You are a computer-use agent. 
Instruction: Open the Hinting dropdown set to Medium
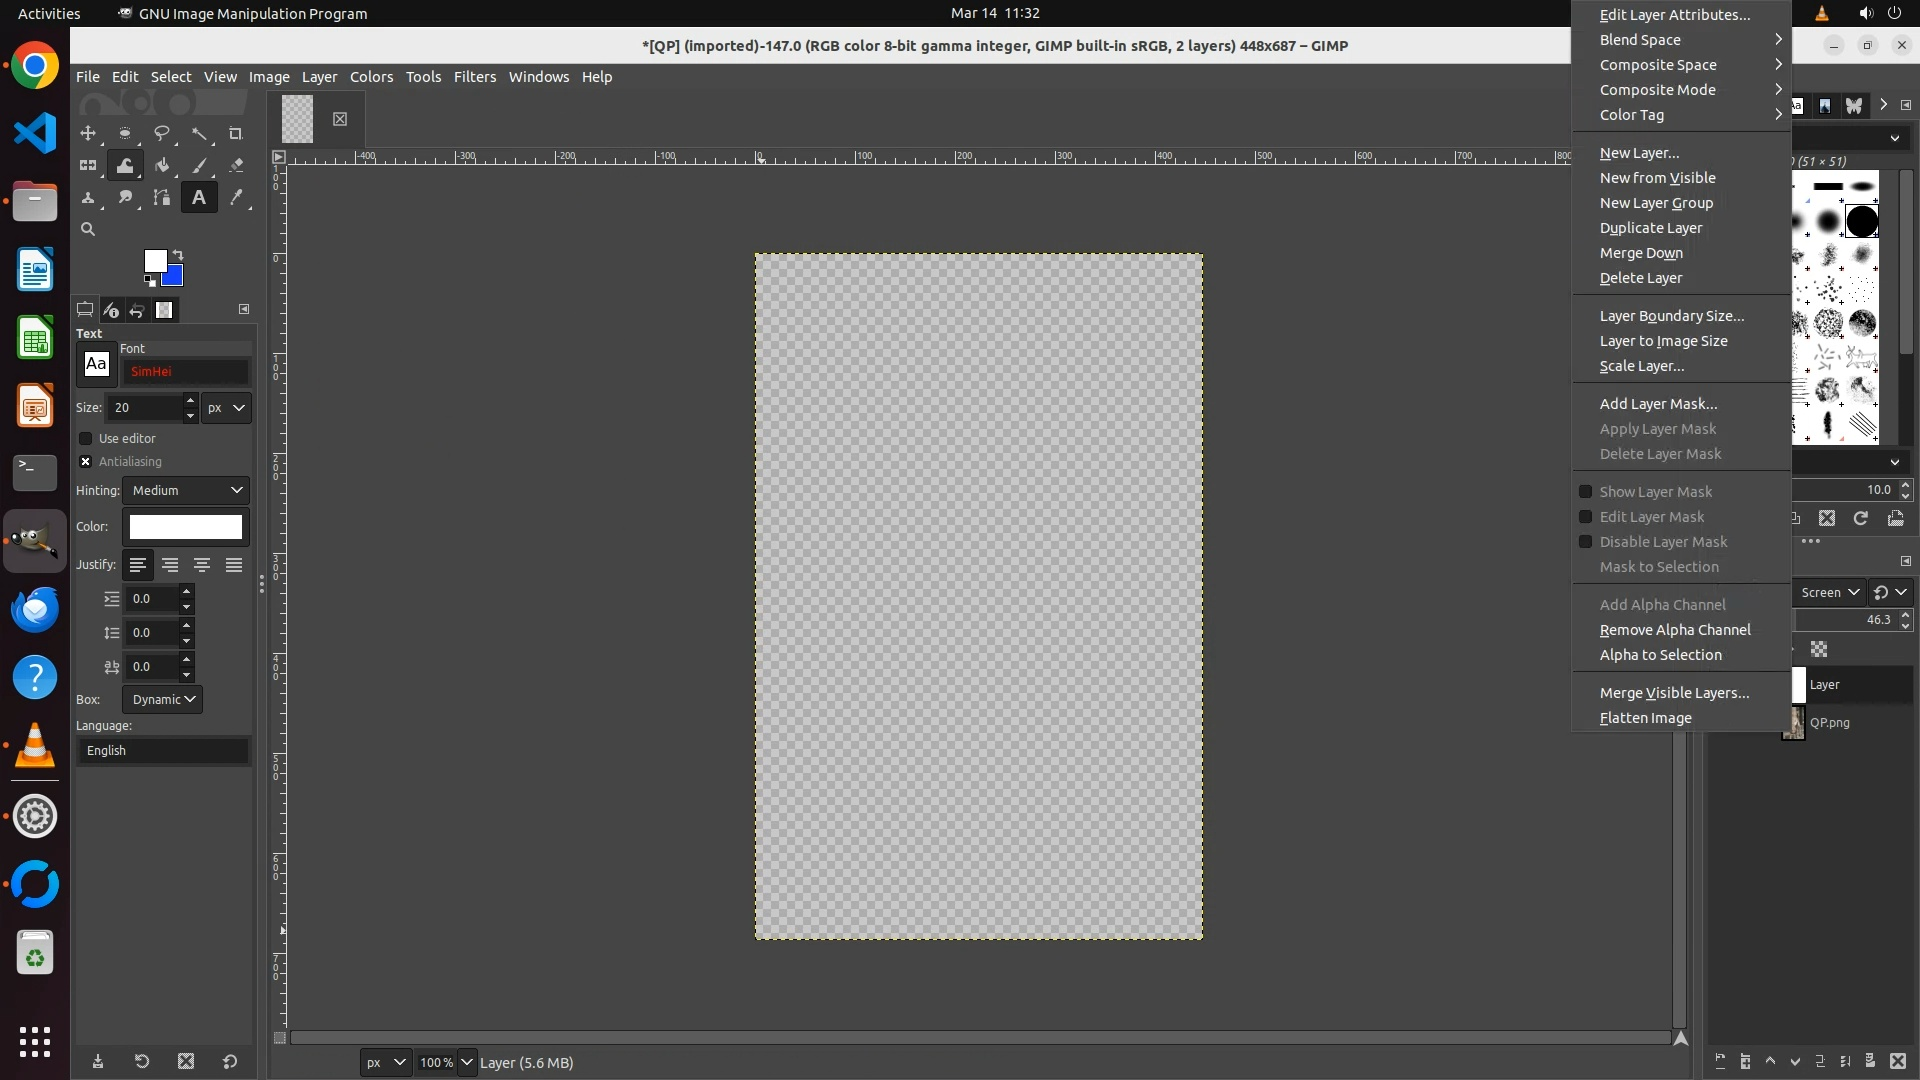186,490
